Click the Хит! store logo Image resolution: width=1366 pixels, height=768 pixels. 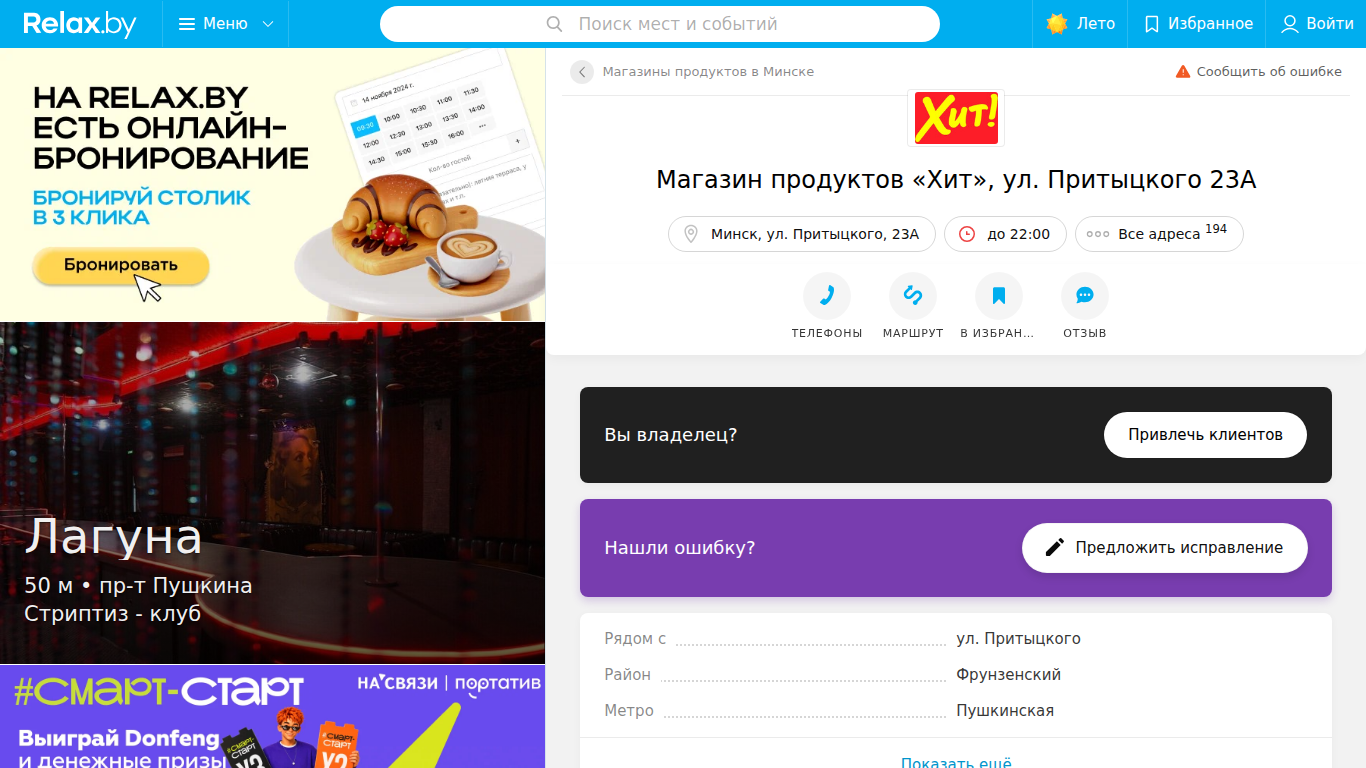956,118
